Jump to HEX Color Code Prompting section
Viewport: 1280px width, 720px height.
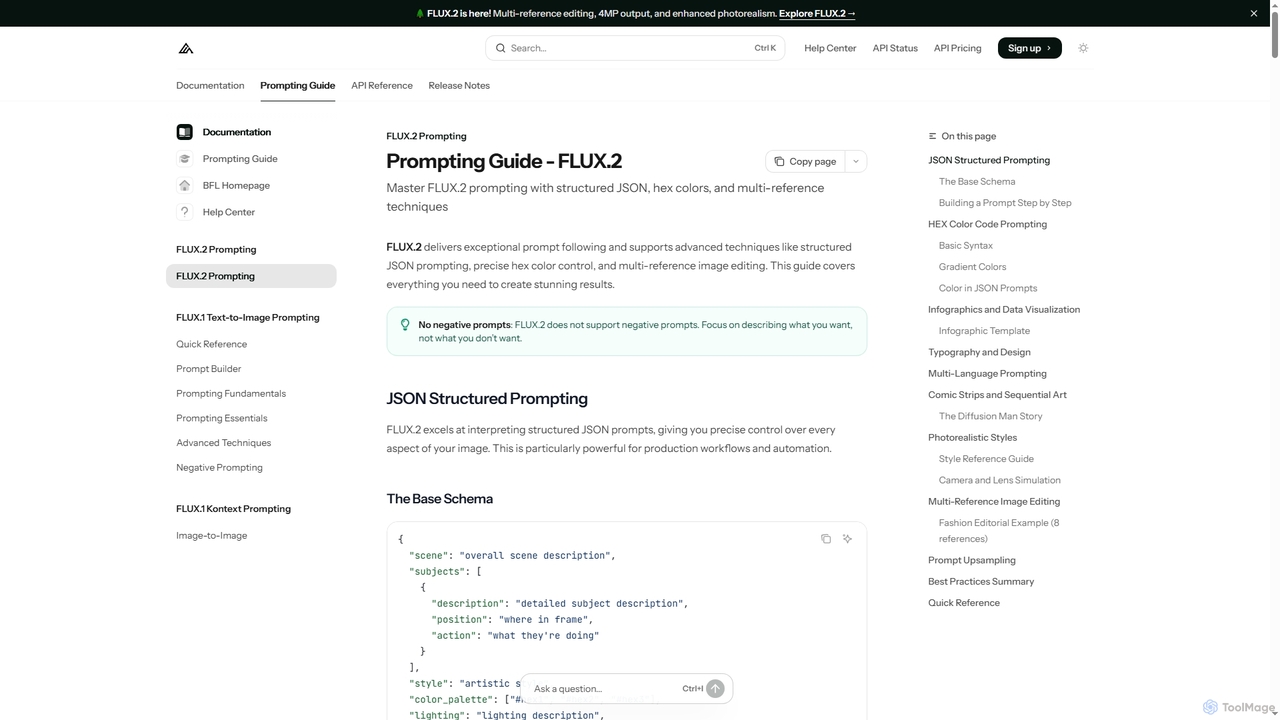point(987,224)
